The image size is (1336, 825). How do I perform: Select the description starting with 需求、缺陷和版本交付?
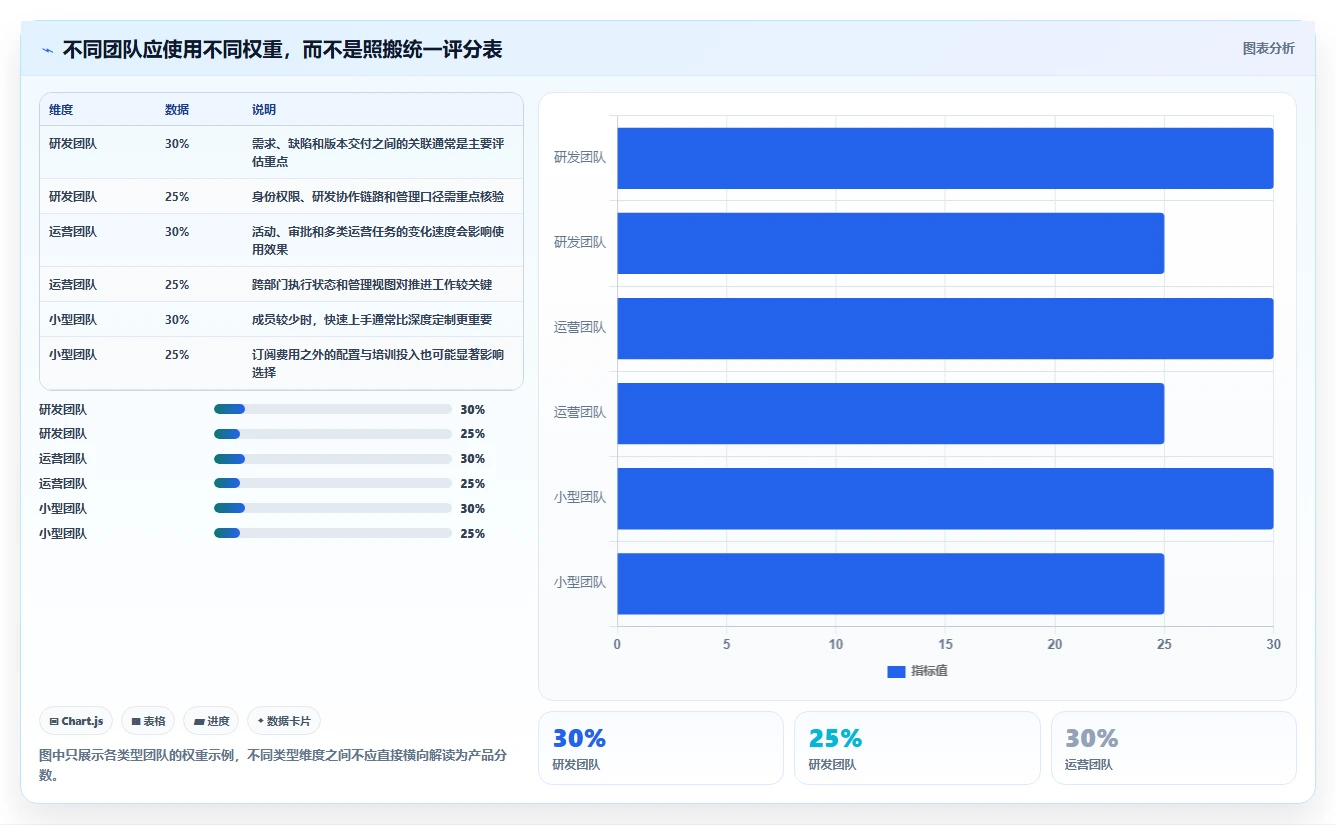point(378,152)
